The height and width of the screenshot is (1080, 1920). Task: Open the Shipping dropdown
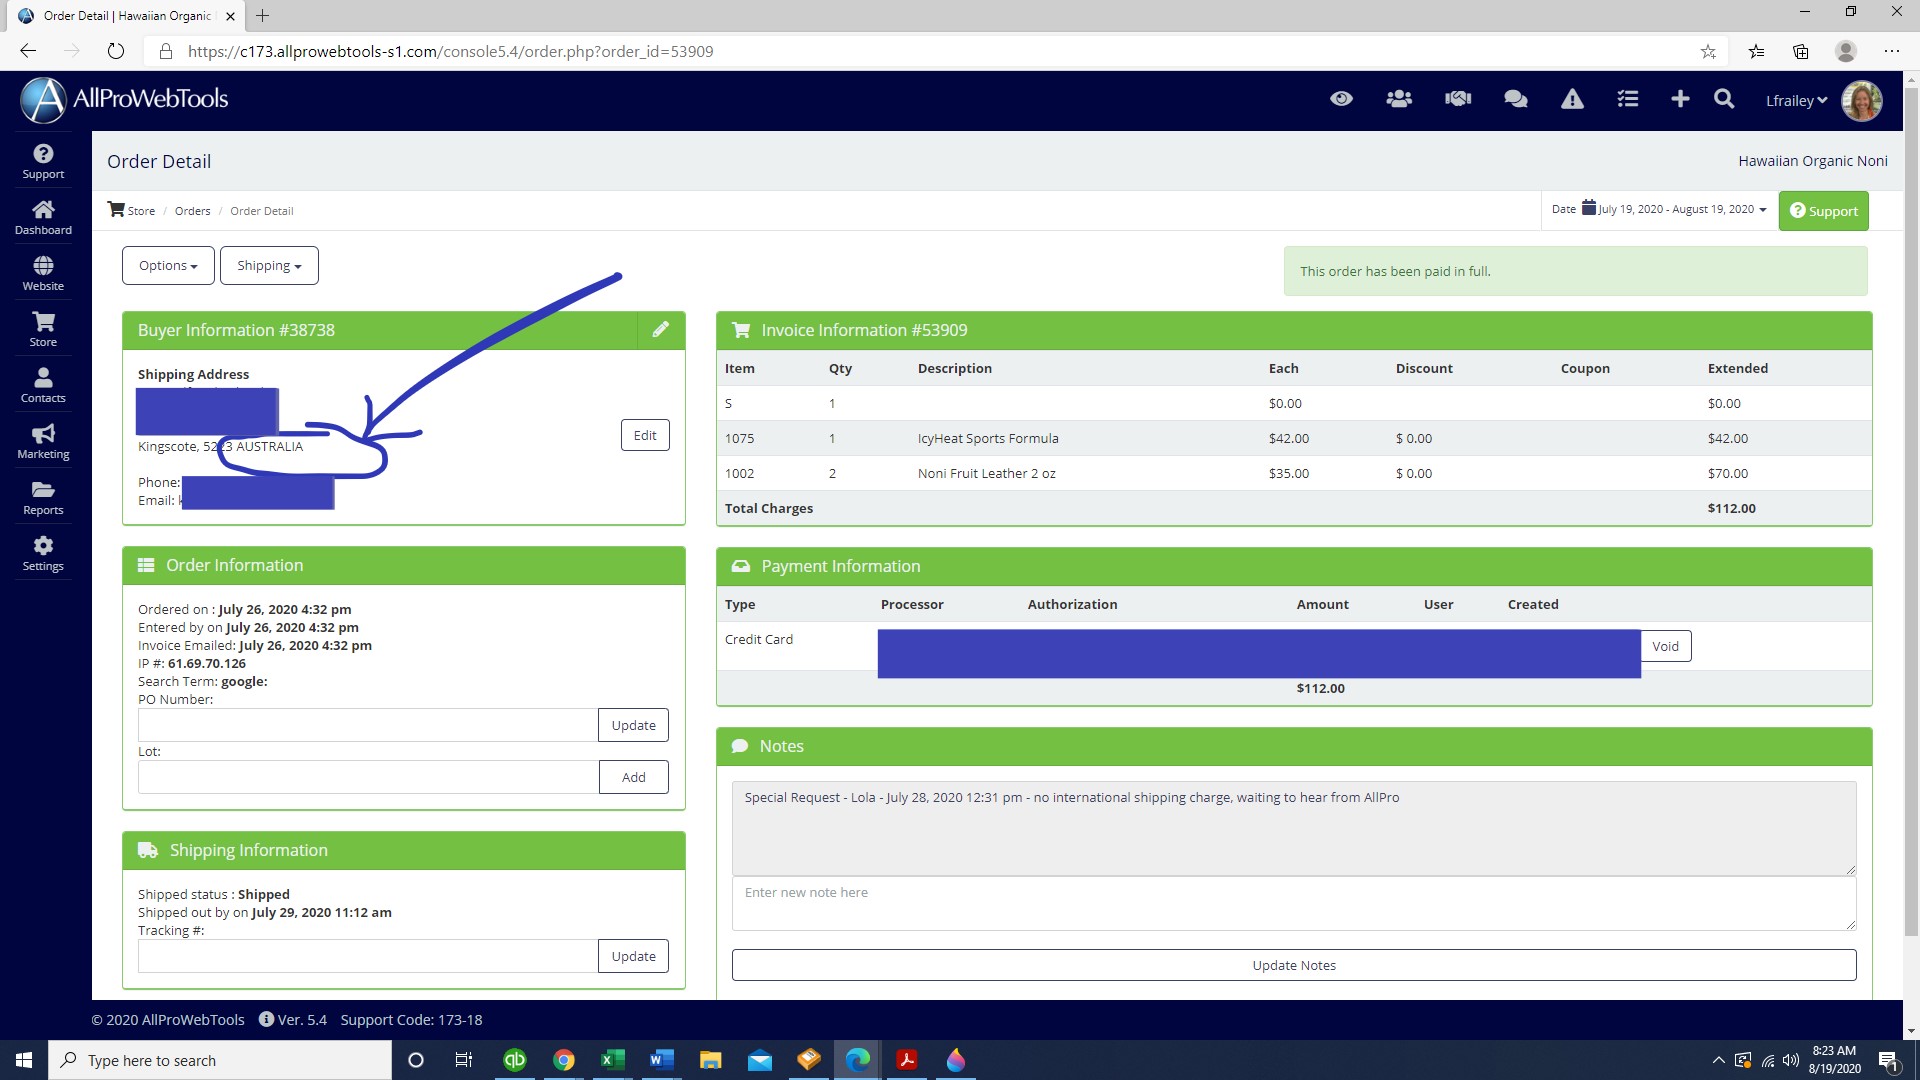click(x=269, y=266)
